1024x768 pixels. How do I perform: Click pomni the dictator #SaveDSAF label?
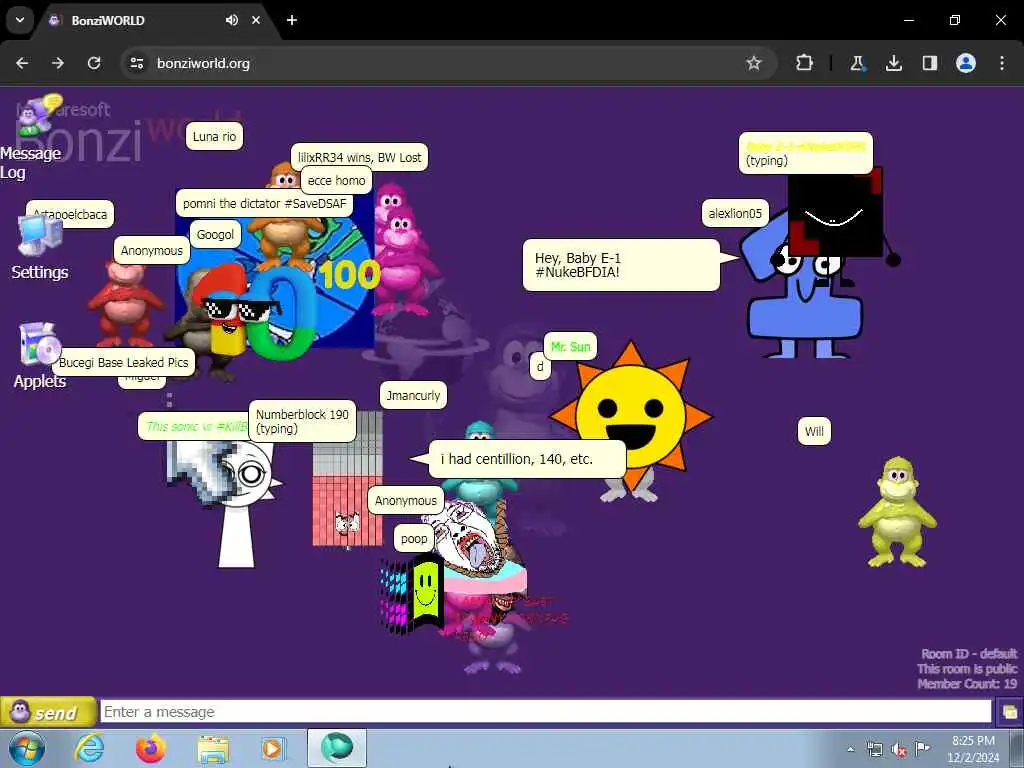pos(264,204)
